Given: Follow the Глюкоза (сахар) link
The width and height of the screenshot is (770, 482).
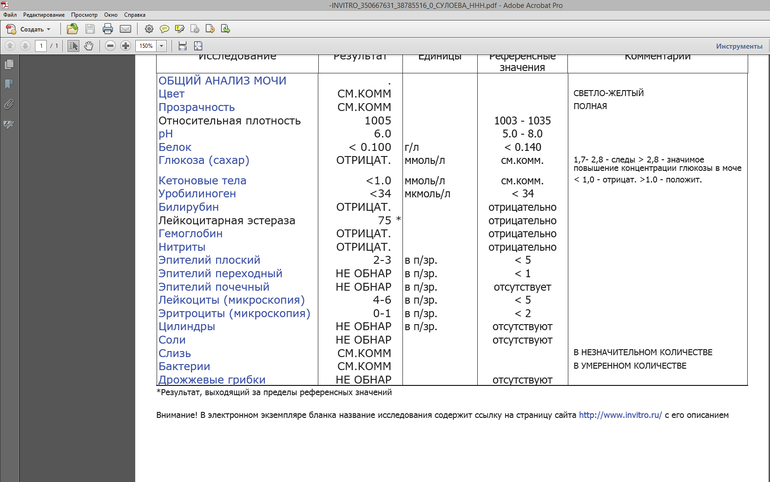Looking at the screenshot, I should 204,161.
